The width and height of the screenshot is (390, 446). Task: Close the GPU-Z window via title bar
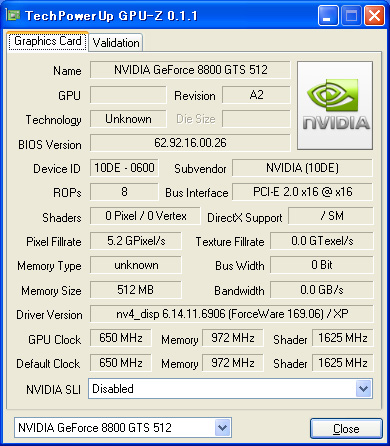point(374,16)
